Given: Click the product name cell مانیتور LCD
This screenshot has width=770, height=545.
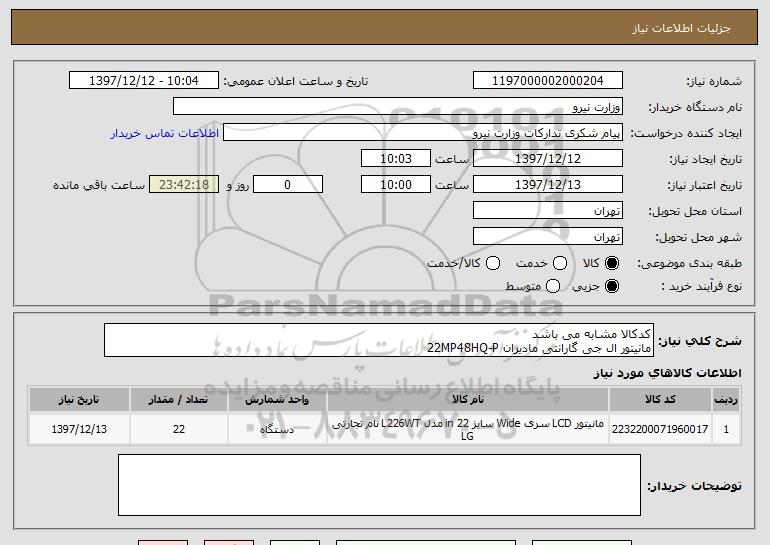Looking at the screenshot, I should pyautogui.click(x=468, y=429).
